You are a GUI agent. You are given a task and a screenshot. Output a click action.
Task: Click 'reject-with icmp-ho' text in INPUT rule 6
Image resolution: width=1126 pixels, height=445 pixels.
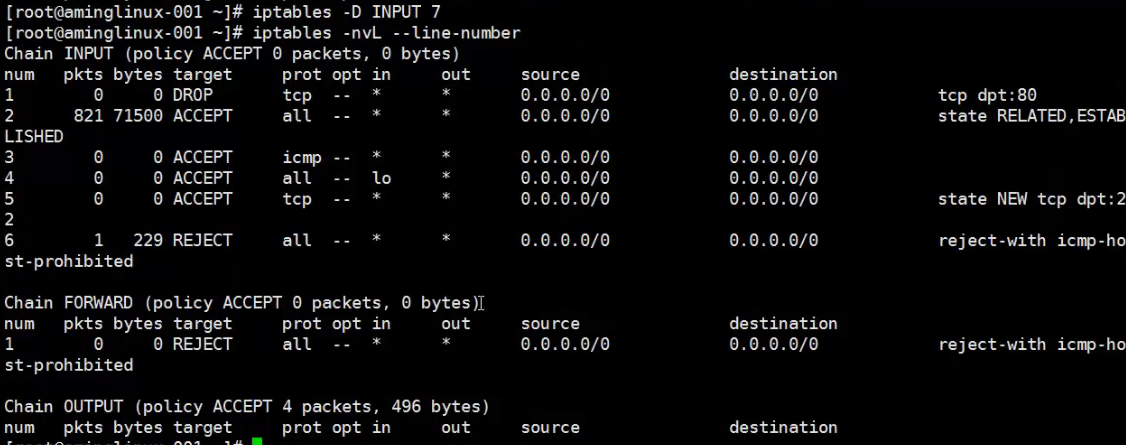click(1031, 240)
